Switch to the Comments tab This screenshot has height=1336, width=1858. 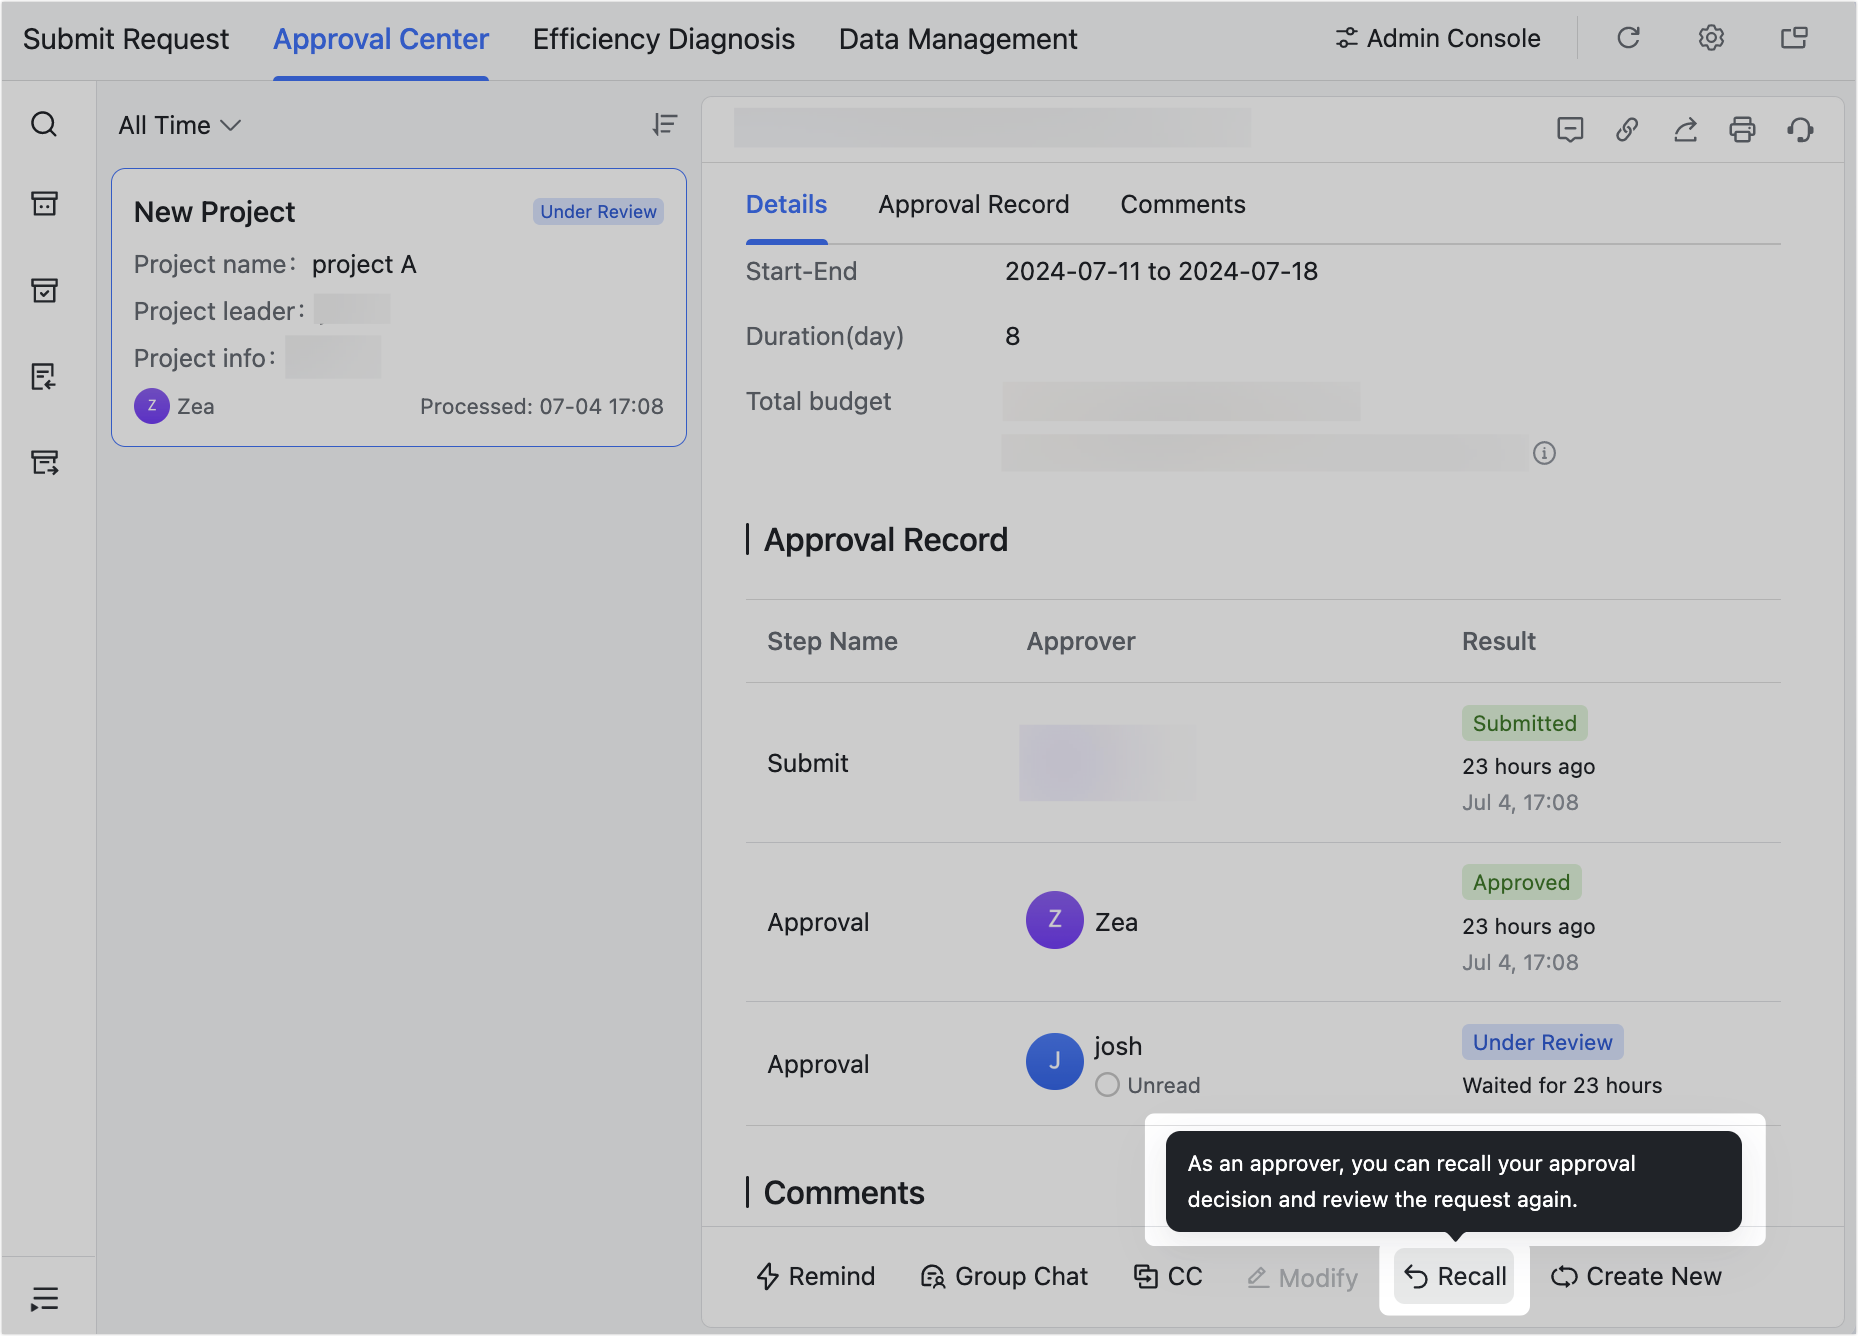pos(1182,204)
